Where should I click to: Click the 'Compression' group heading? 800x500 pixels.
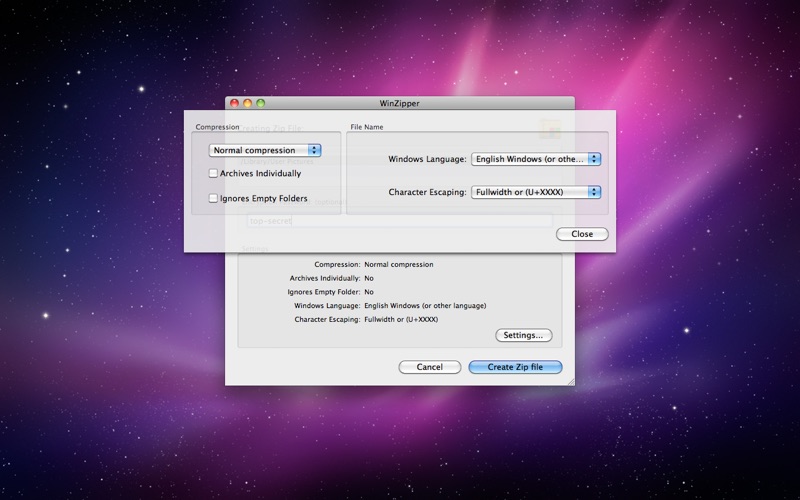tap(217, 127)
